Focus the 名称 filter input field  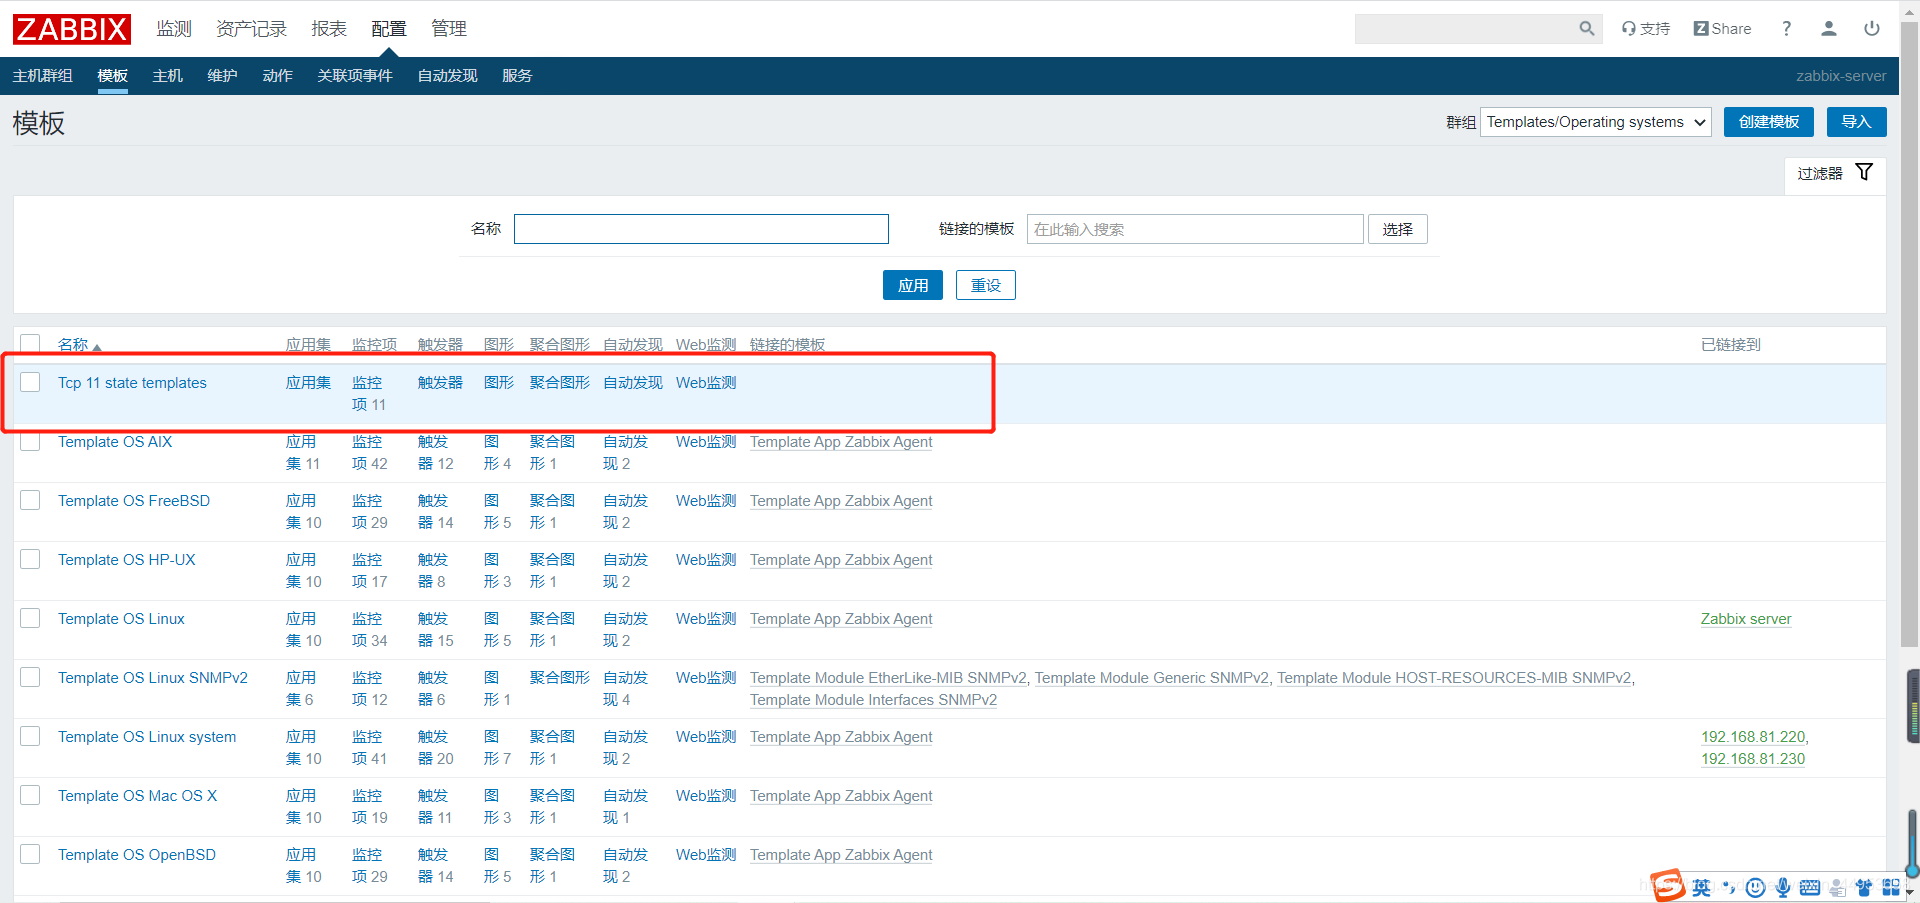701,229
